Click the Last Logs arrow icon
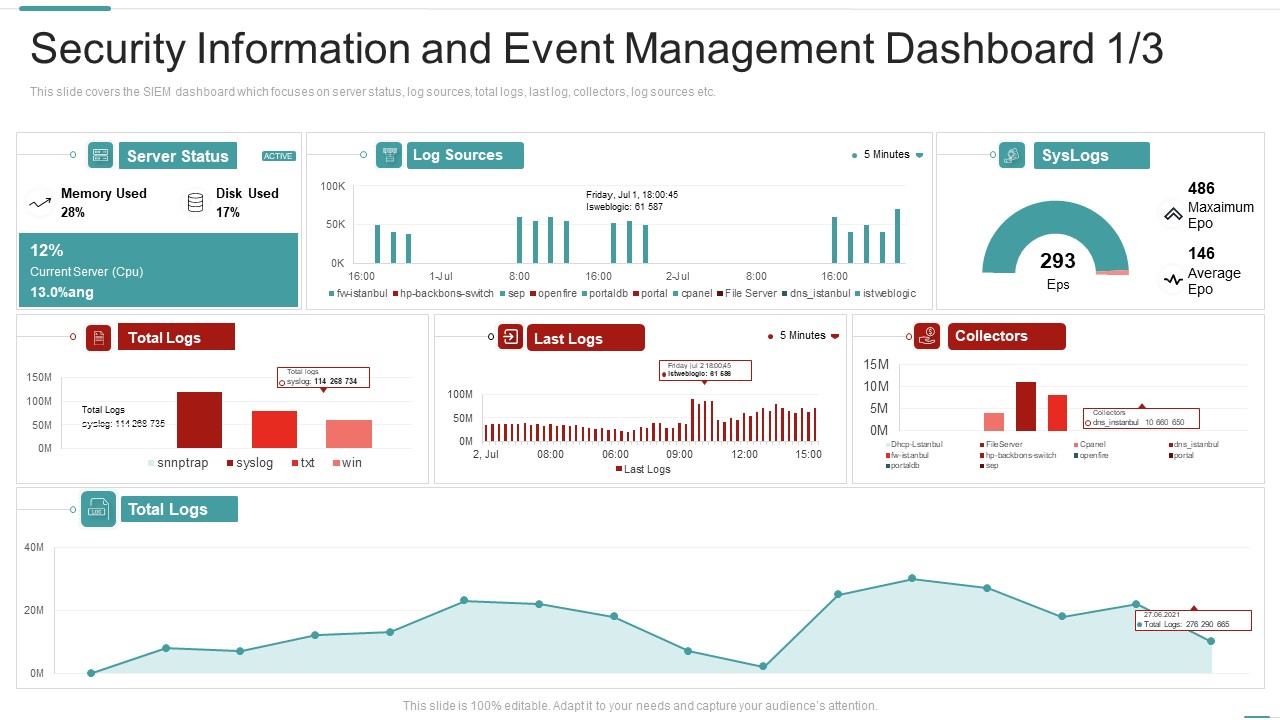Image resolution: width=1280 pixels, height=720 pixels. [x=511, y=337]
